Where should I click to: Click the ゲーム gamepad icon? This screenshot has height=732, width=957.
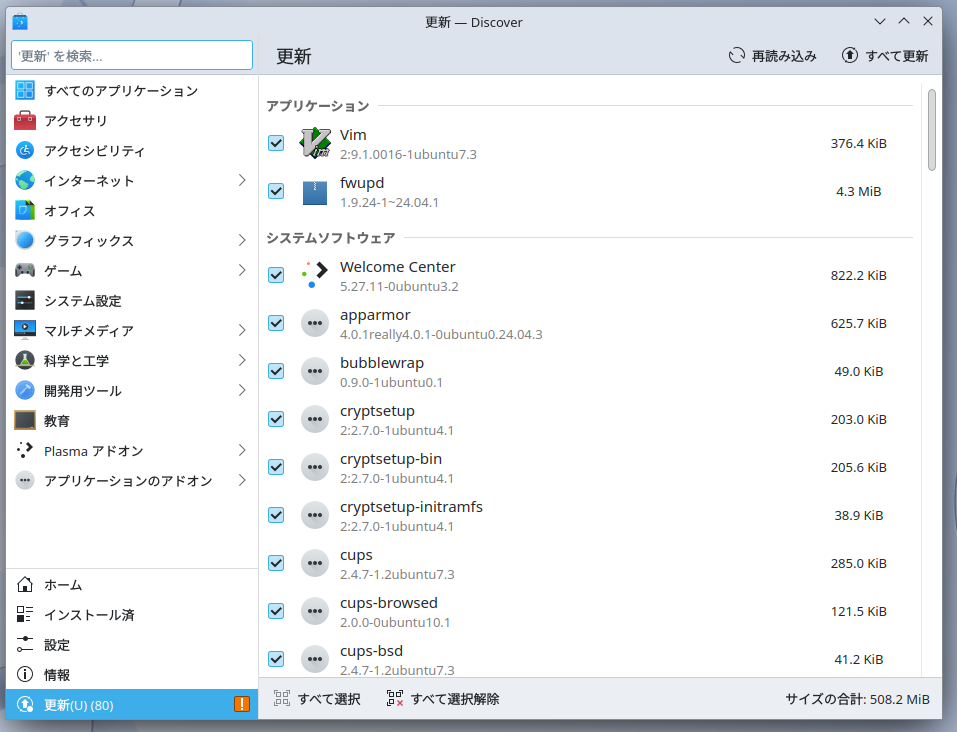[26, 271]
